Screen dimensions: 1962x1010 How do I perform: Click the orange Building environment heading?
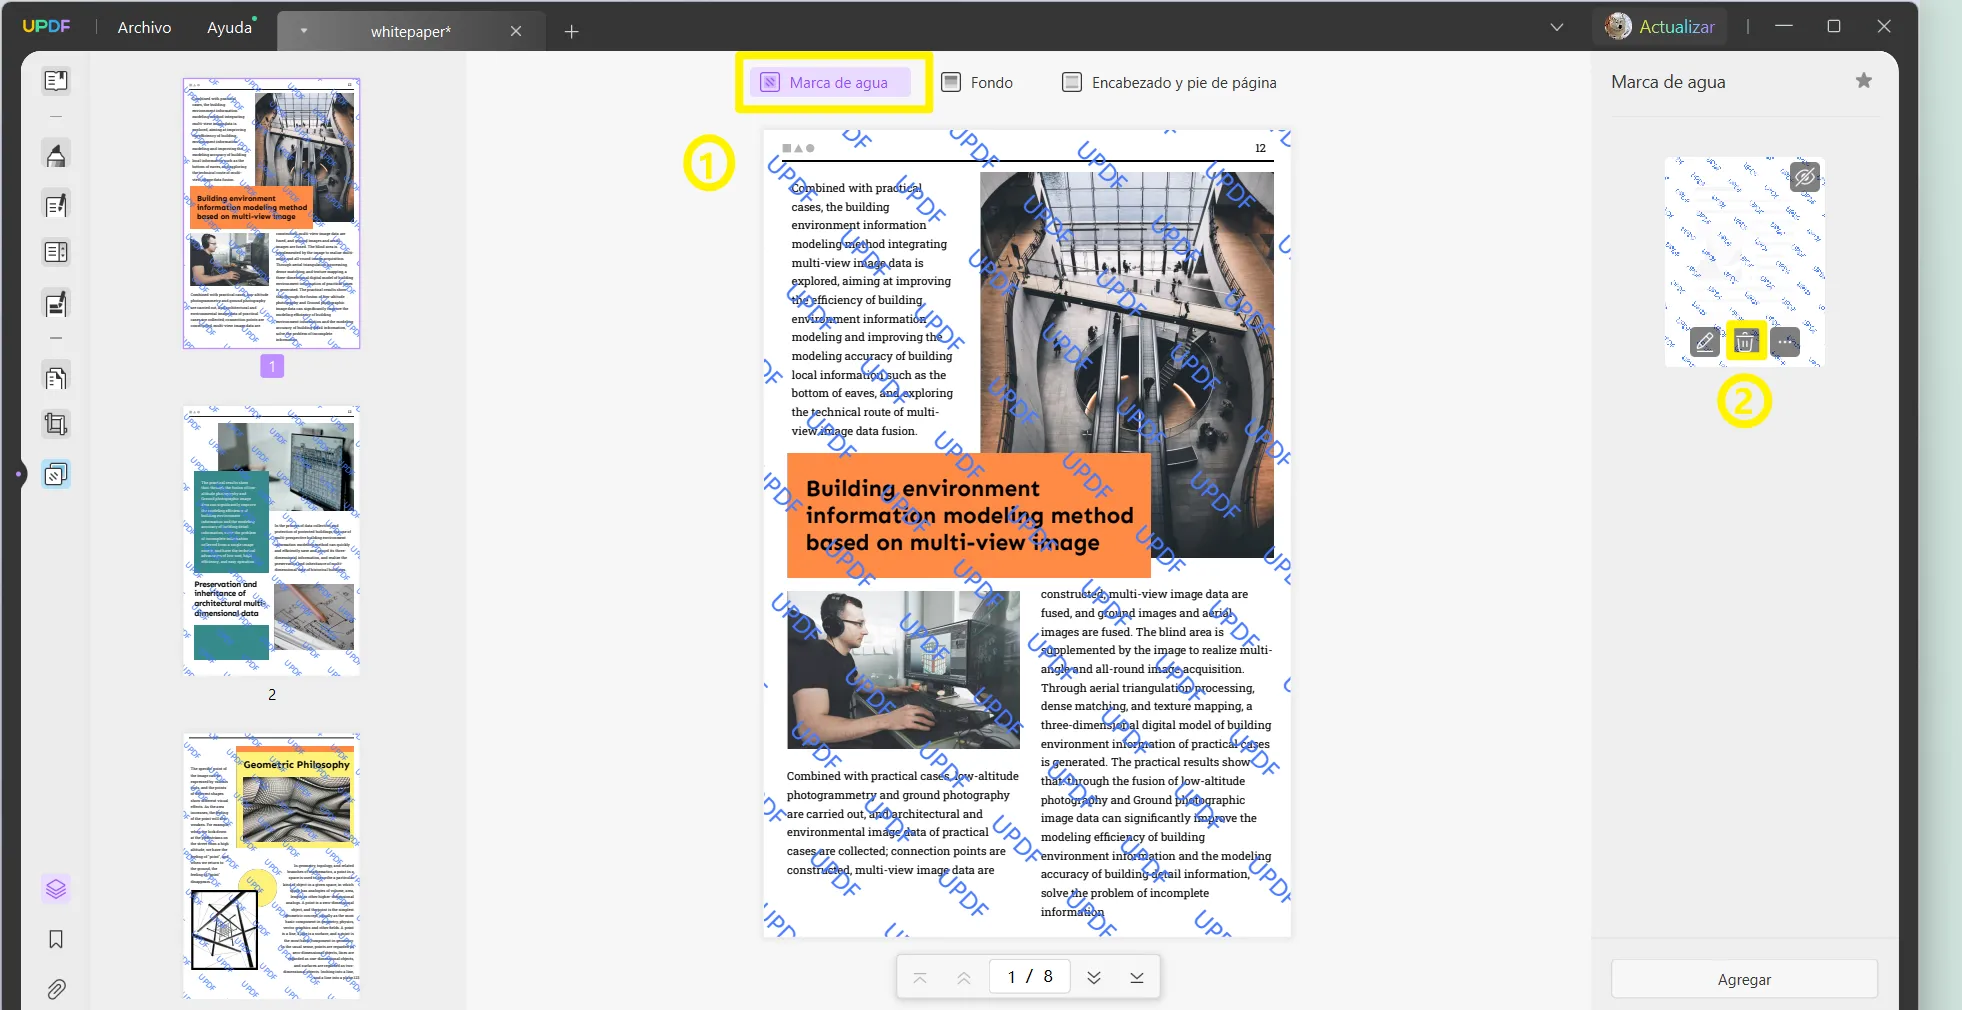(x=969, y=515)
